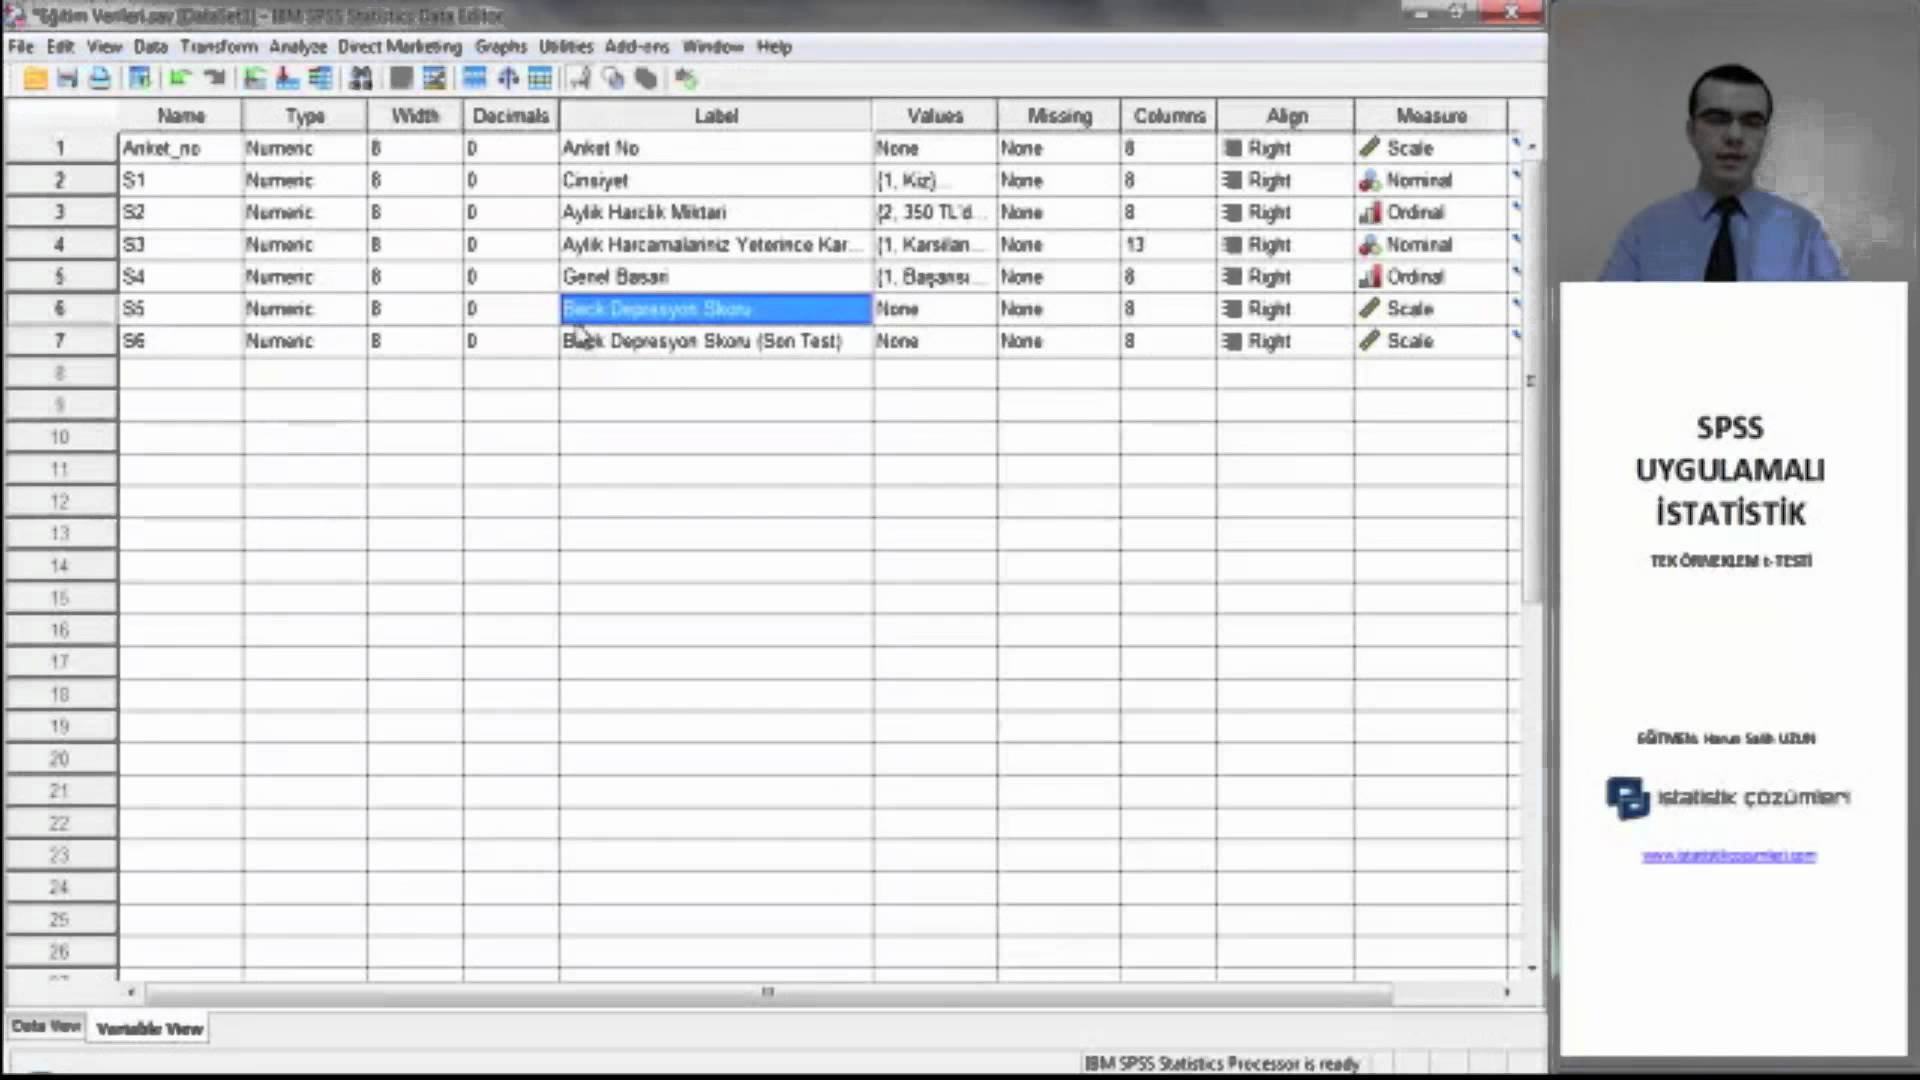This screenshot has width=1920, height=1080.
Task: Click the Weight cases scale icon
Action: (508, 78)
